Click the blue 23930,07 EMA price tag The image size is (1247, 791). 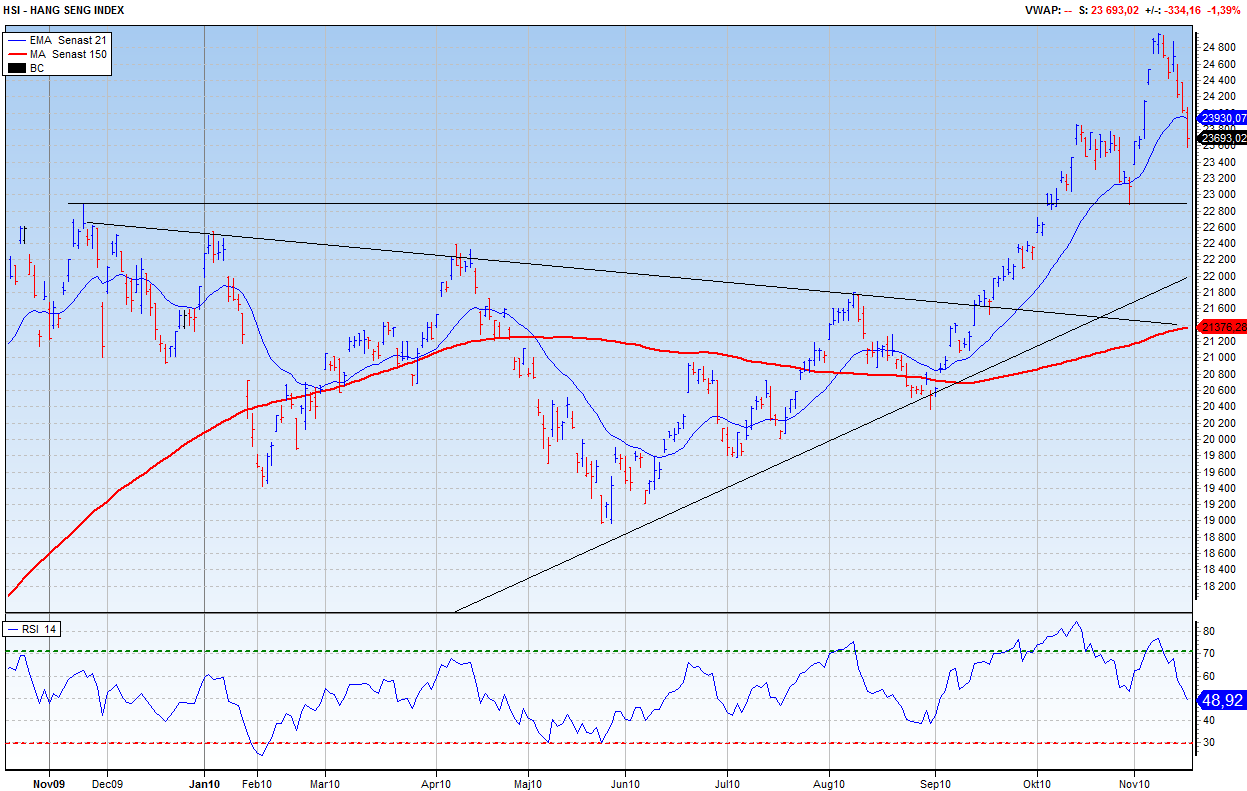click(1222, 118)
